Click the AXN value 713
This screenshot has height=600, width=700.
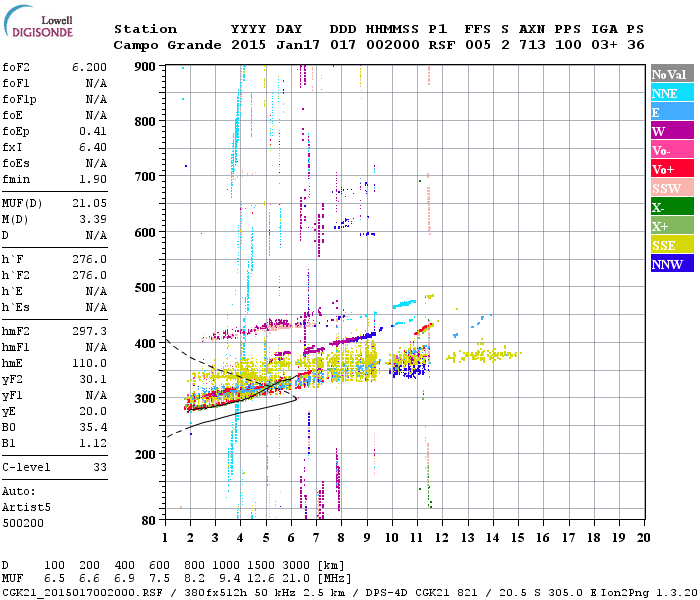pyautogui.click(x=532, y=45)
